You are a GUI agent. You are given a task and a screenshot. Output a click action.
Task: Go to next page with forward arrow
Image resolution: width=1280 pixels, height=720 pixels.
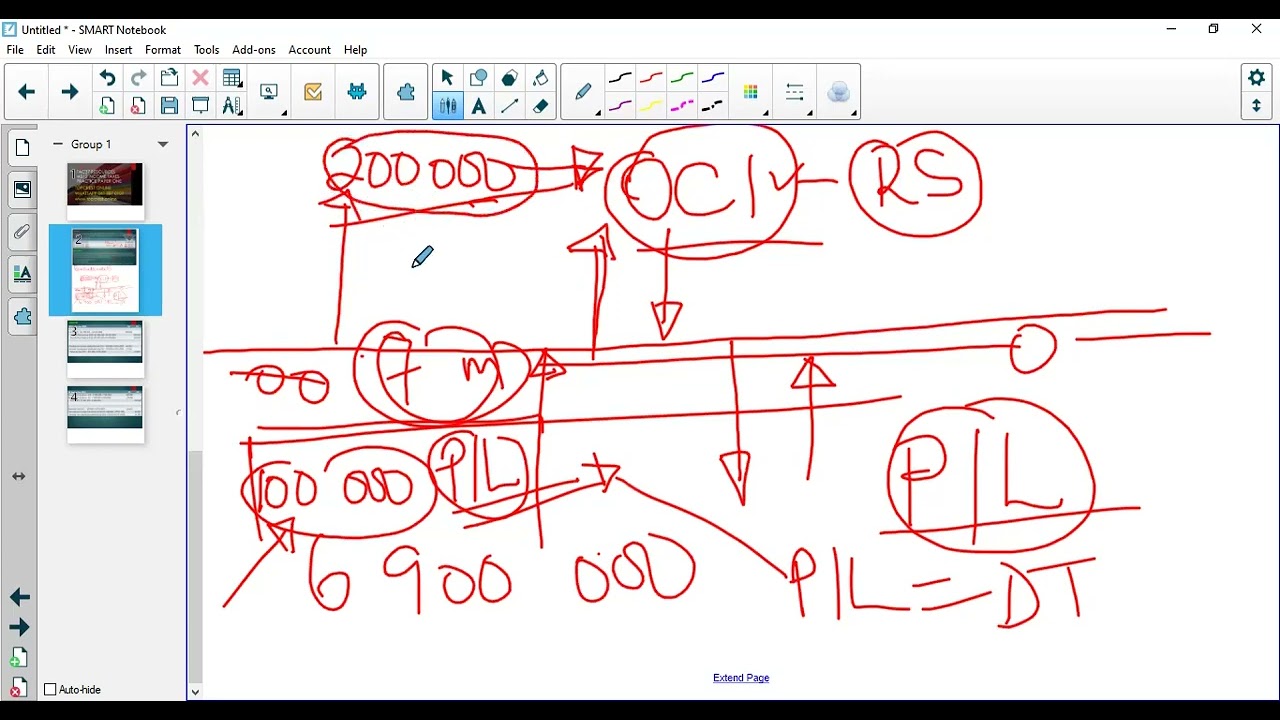69,92
